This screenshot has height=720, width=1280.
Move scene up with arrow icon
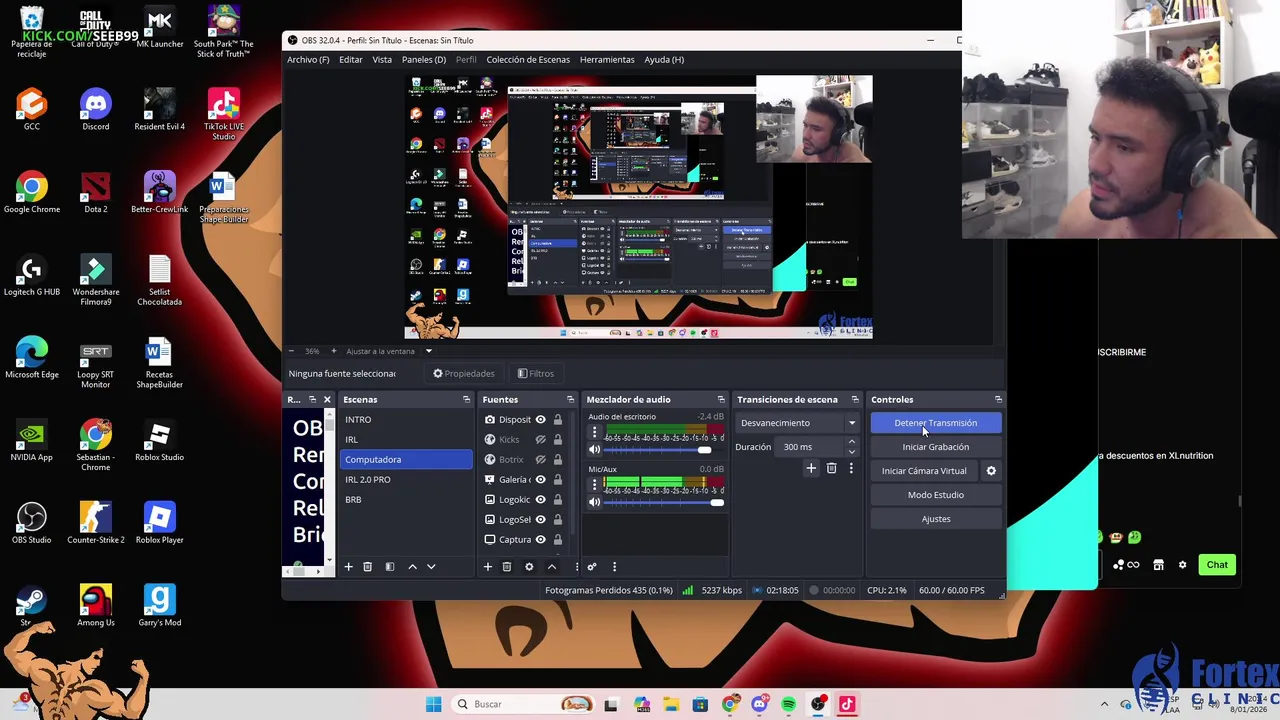point(412,567)
